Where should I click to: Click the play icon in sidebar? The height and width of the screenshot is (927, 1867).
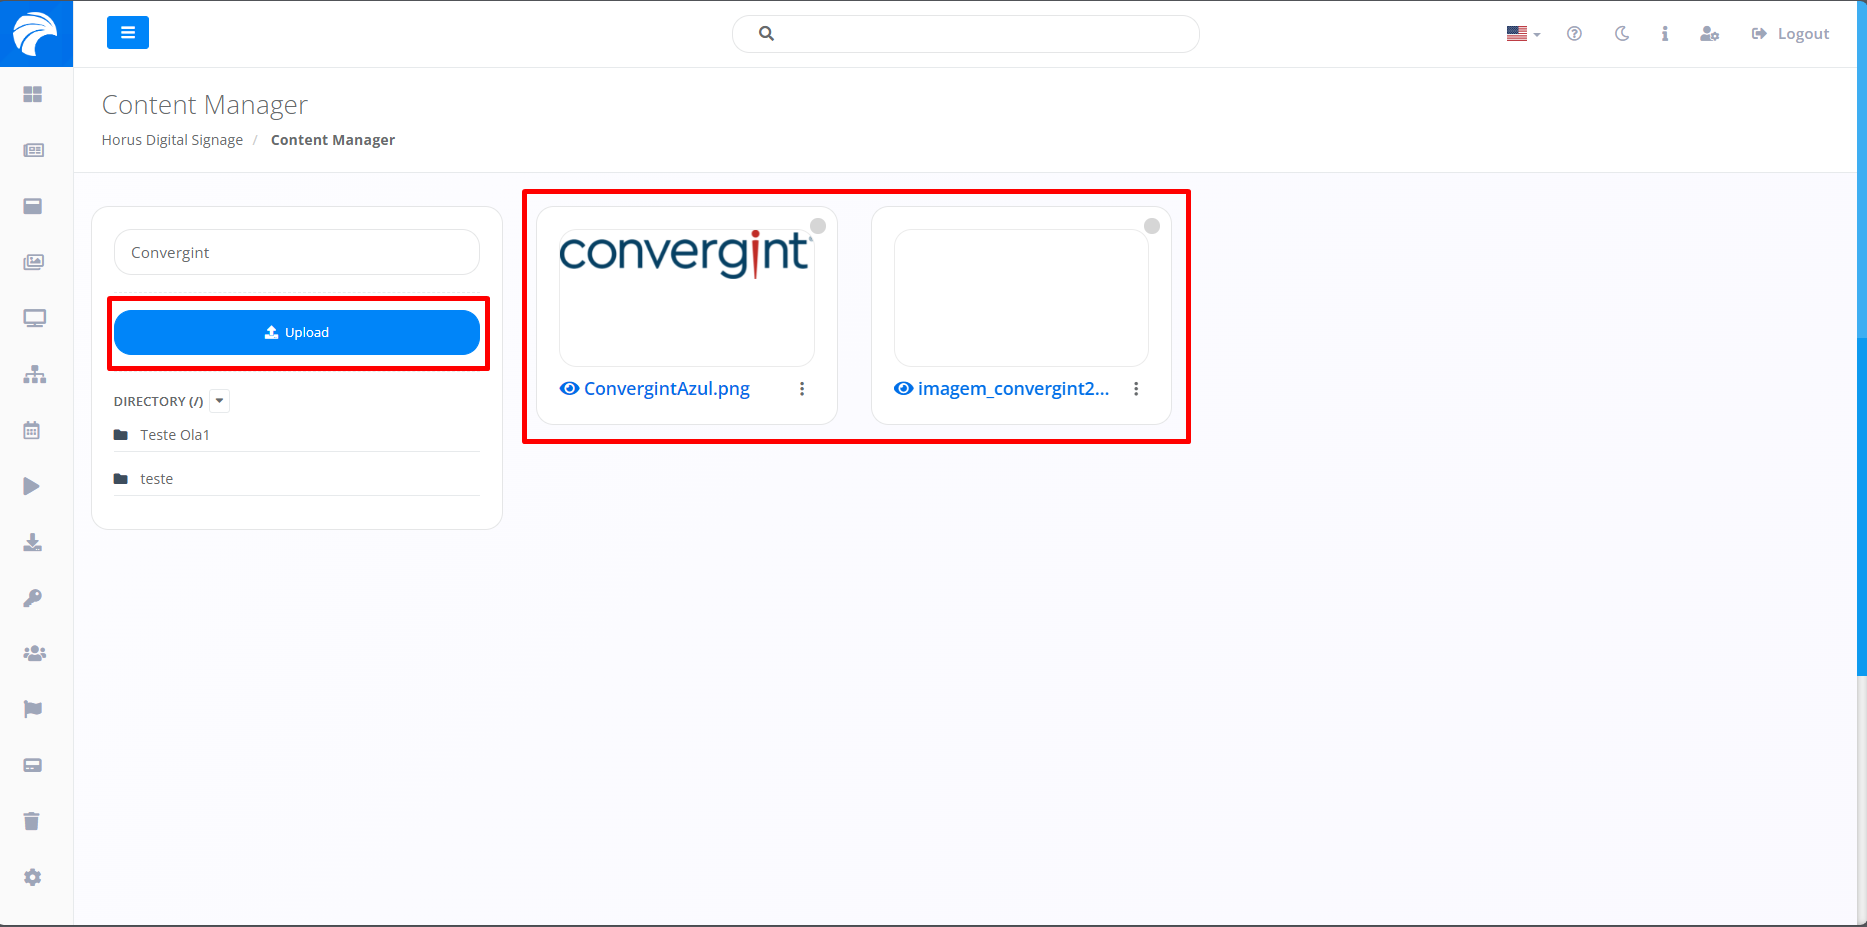(32, 486)
